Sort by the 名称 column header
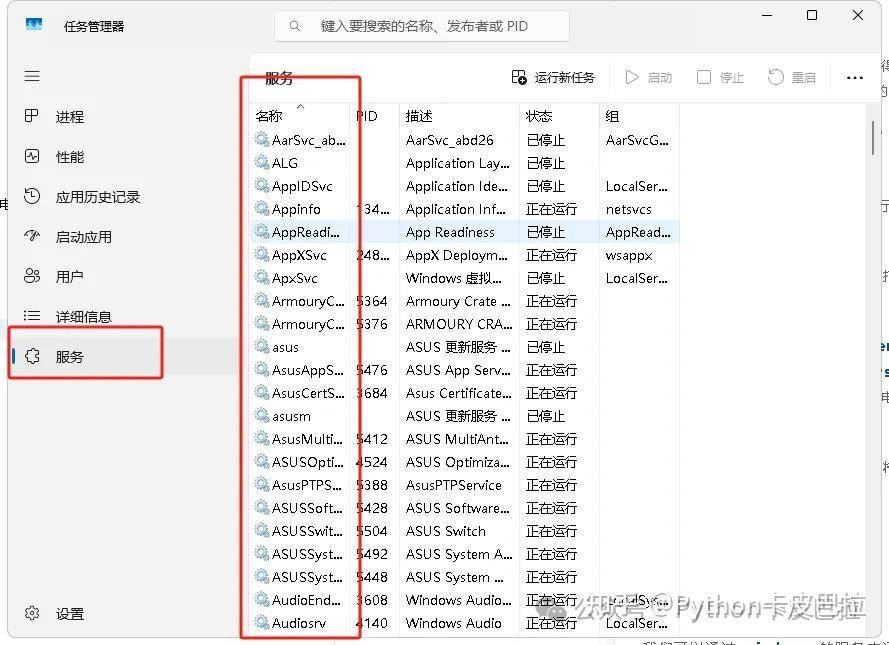 [x=269, y=116]
